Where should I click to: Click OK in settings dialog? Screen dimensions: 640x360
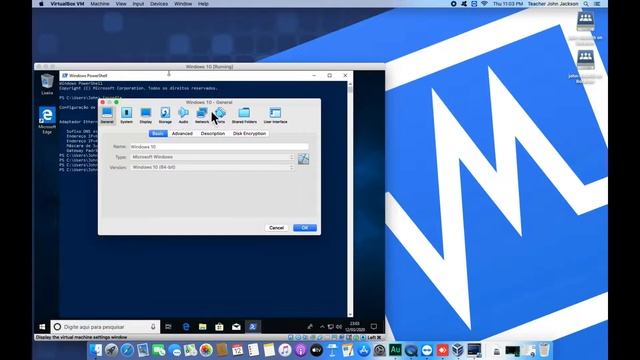point(305,228)
